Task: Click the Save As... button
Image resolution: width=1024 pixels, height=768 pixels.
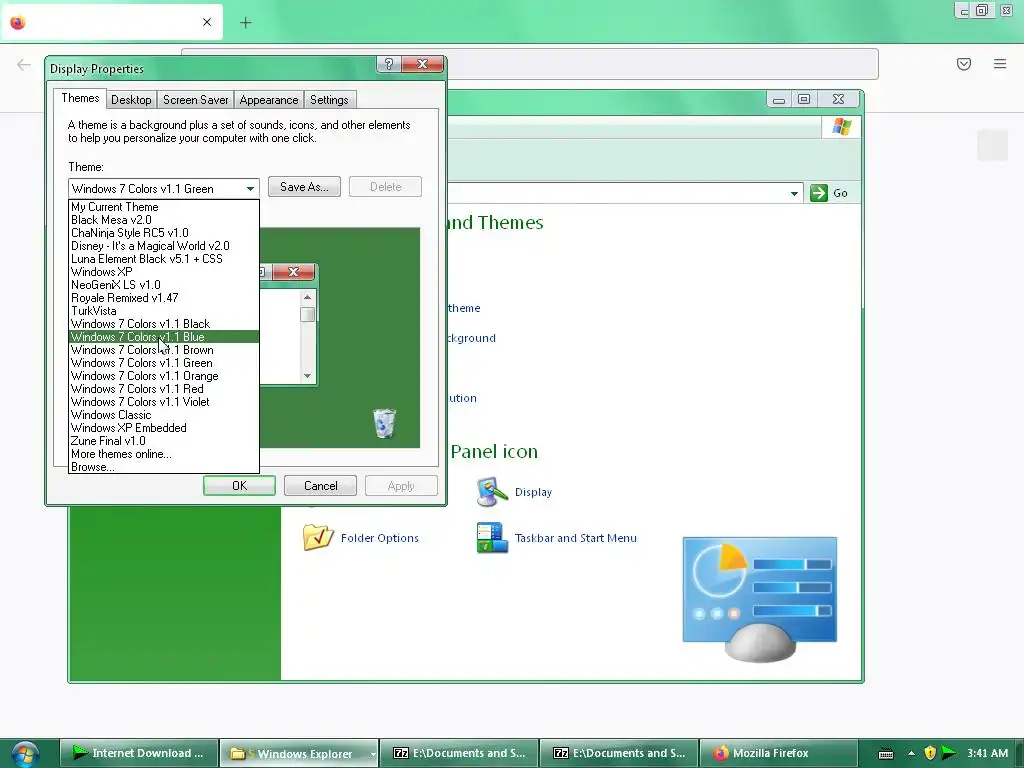Action: [x=304, y=187]
